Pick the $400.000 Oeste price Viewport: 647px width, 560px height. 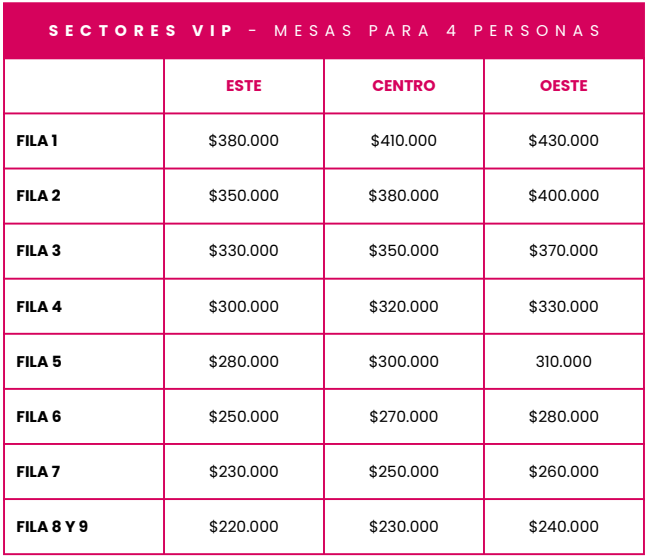(563, 196)
